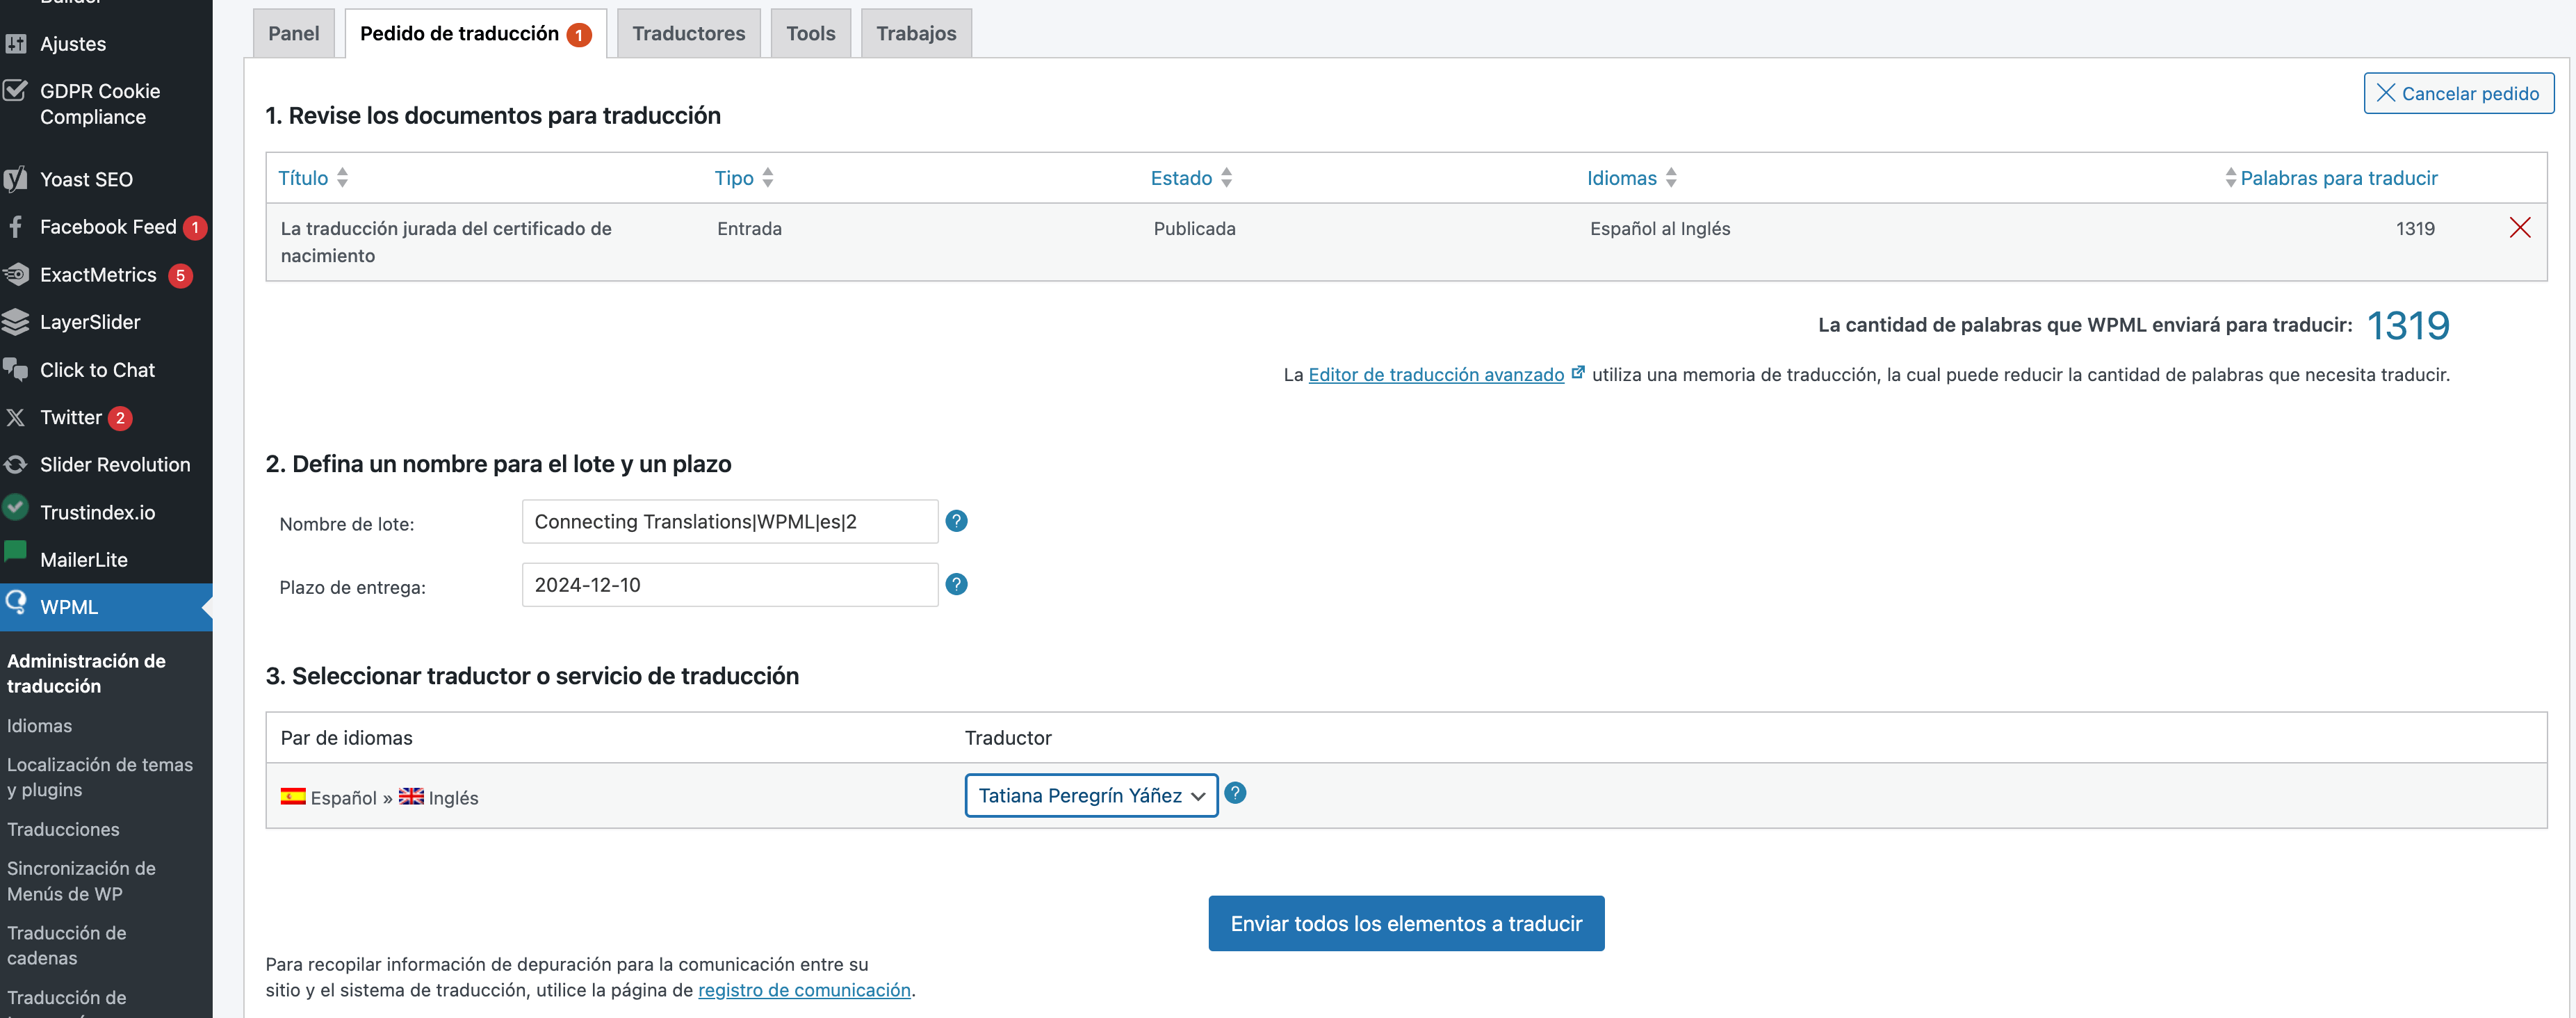Select the Pedido de traducción tab
Screen dimensions: 2576x1018
point(476,34)
